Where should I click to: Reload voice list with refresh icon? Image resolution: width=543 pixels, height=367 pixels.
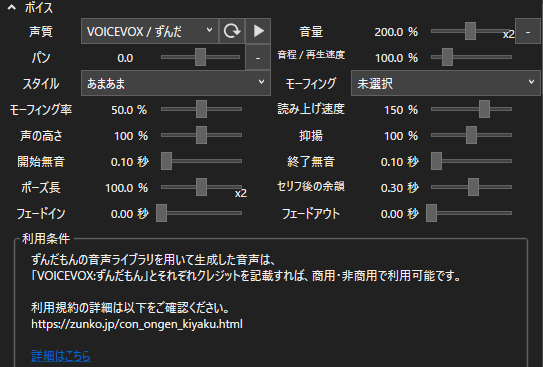[232, 31]
